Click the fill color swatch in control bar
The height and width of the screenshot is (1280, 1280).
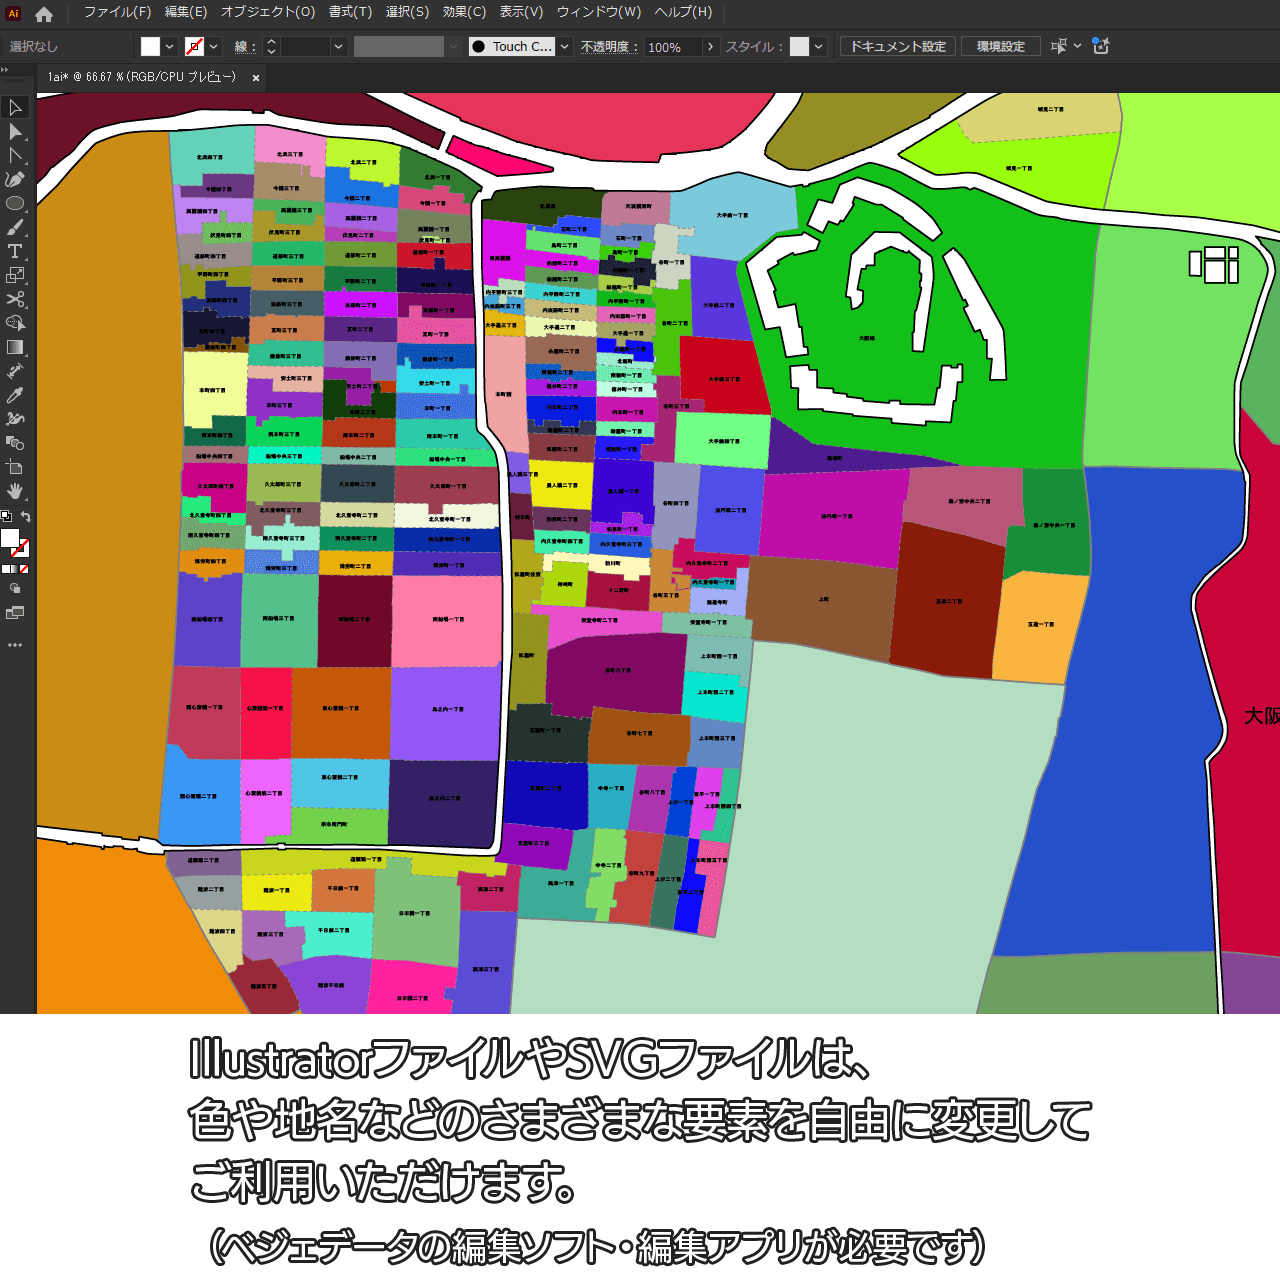150,47
